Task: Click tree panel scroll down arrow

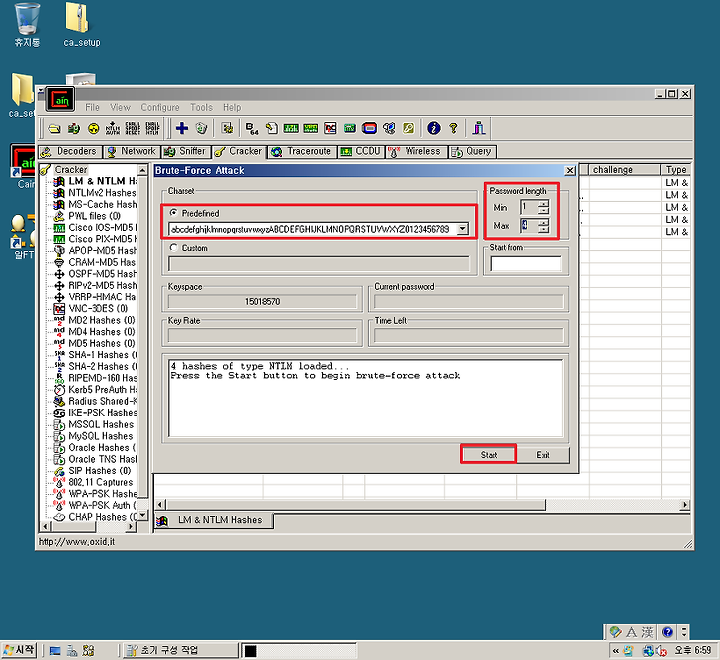Action: click(143, 515)
